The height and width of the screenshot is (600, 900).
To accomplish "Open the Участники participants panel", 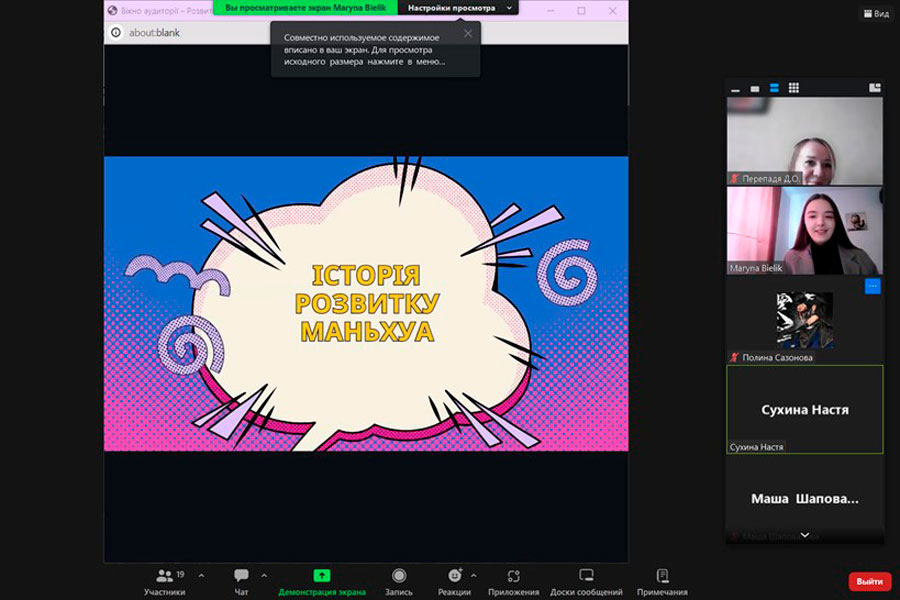I will tap(165, 581).
